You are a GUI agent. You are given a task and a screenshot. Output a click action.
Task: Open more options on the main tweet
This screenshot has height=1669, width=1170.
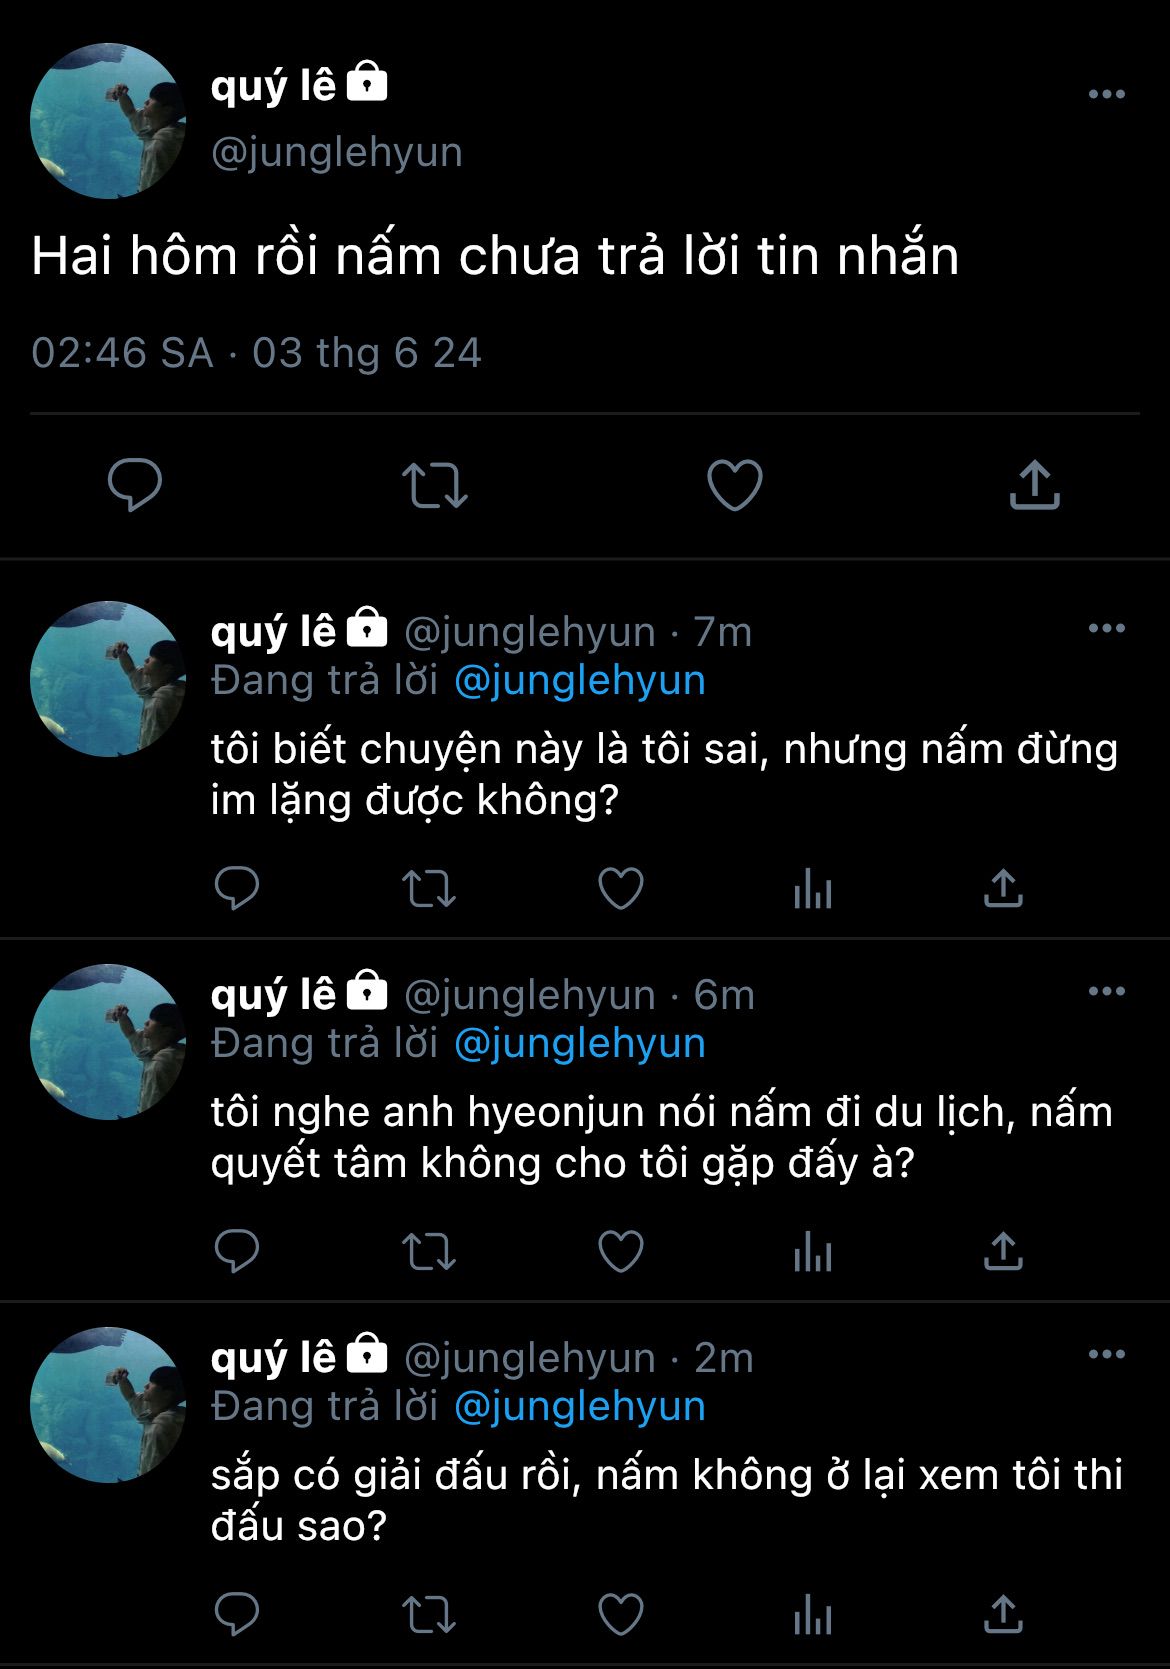coord(1106,94)
